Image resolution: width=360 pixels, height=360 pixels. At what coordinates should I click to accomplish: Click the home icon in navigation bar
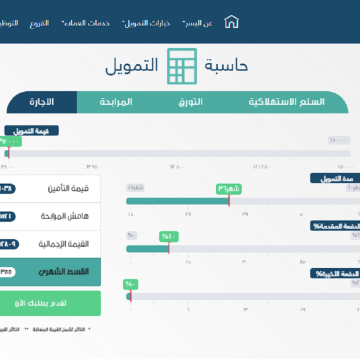[231, 22]
